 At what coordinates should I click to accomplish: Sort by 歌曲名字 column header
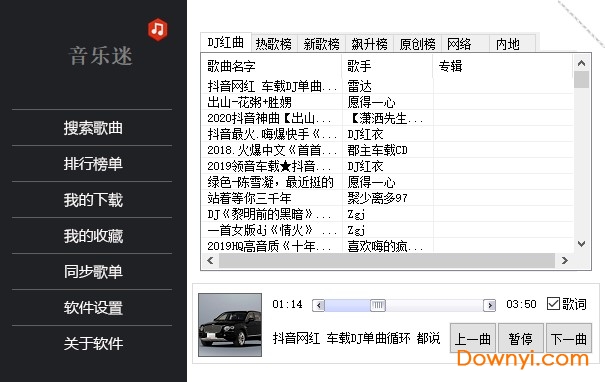271,66
